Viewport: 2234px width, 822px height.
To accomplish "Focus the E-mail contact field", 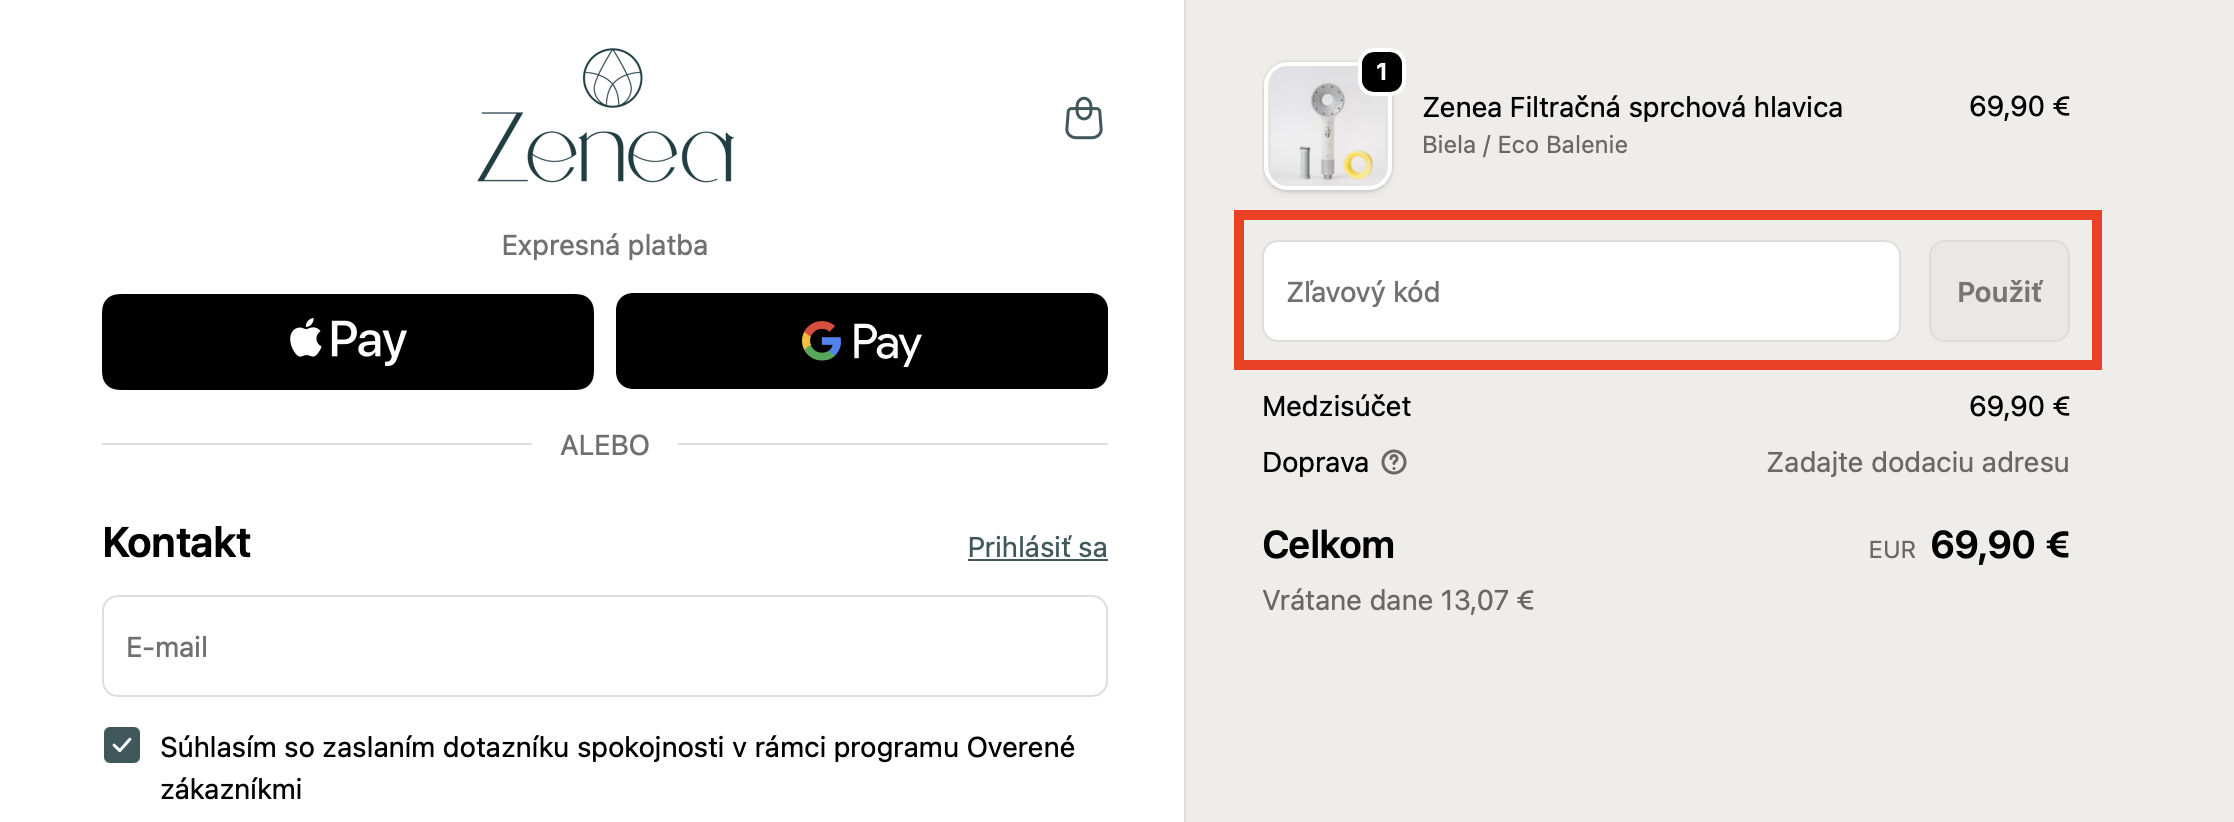I will (604, 646).
